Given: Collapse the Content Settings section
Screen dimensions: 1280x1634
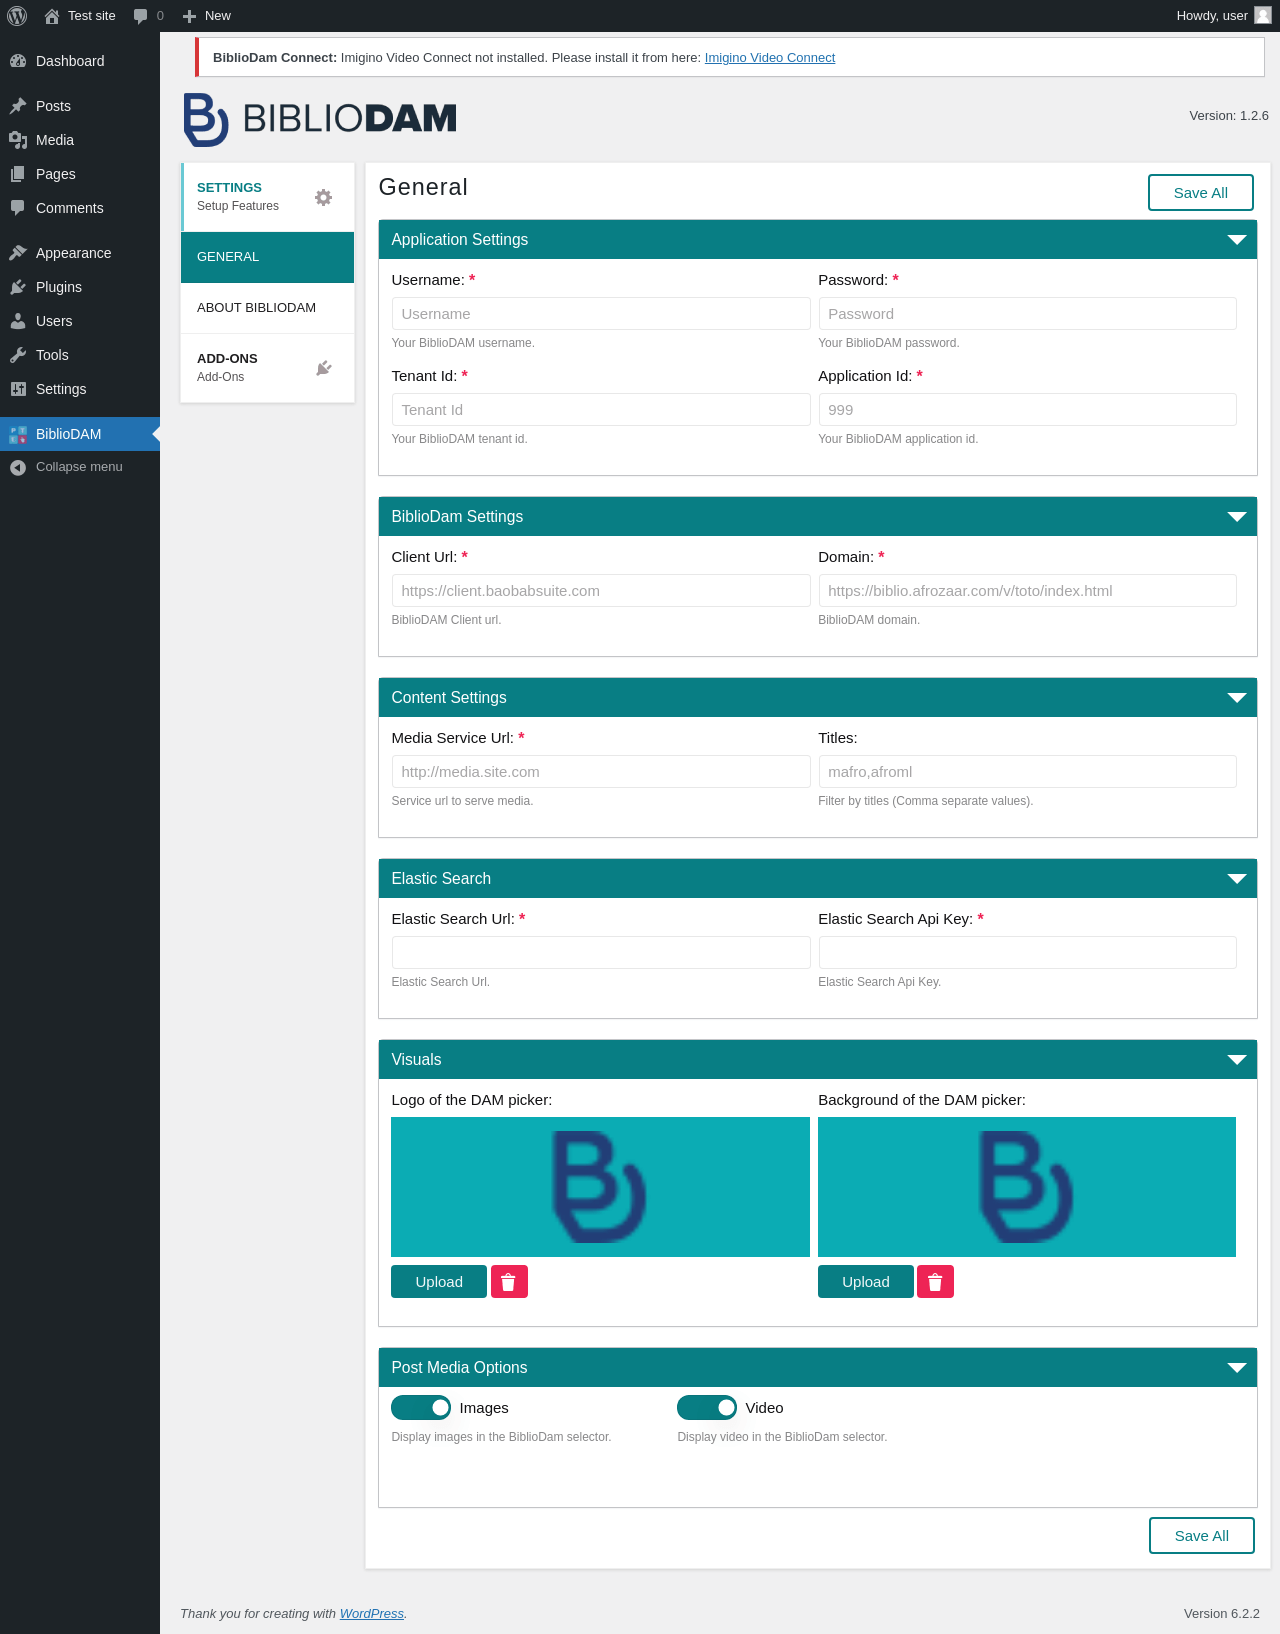Looking at the screenshot, I should [x=1237, y=698].
